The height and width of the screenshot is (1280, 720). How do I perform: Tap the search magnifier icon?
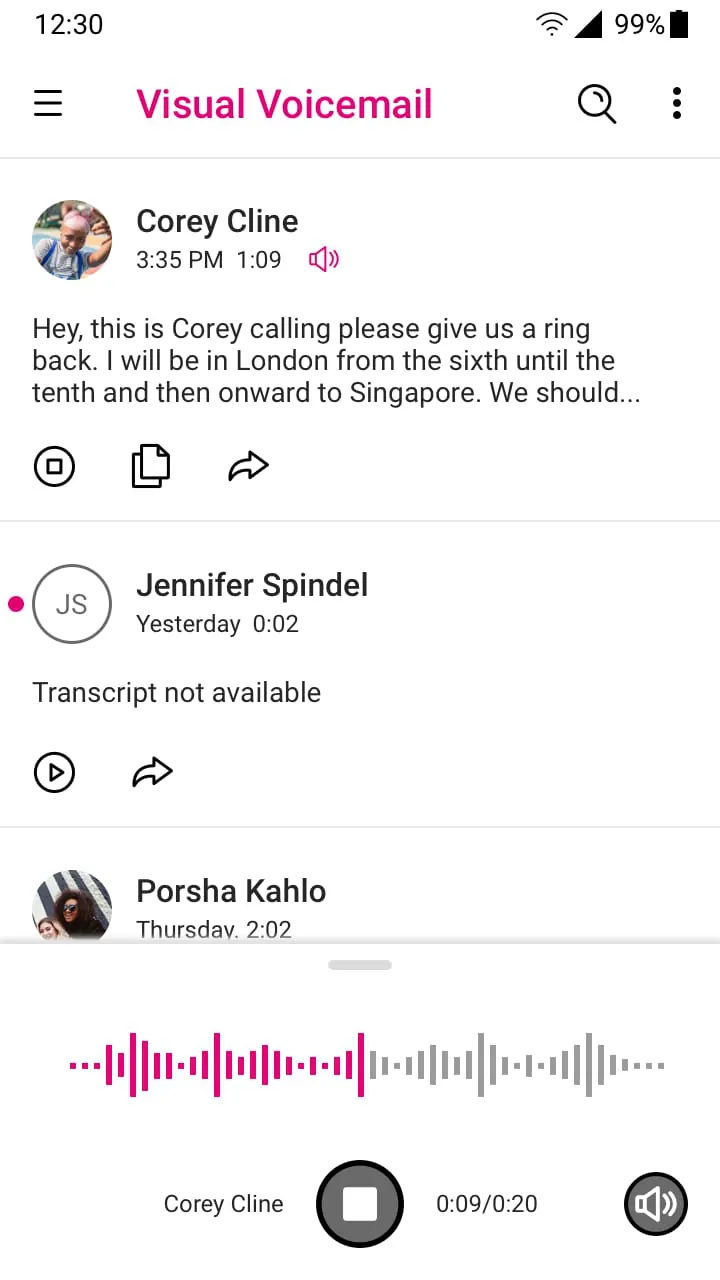pyautogui.click(x=597, y=104)
